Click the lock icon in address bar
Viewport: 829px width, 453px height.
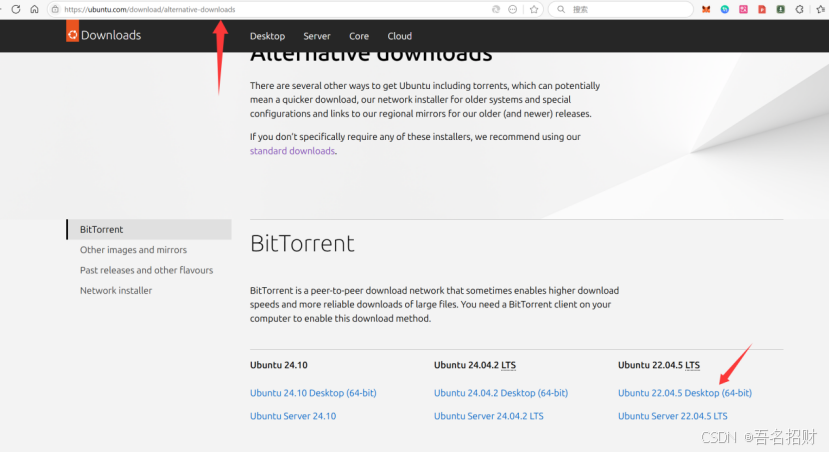tap(55, 9)
